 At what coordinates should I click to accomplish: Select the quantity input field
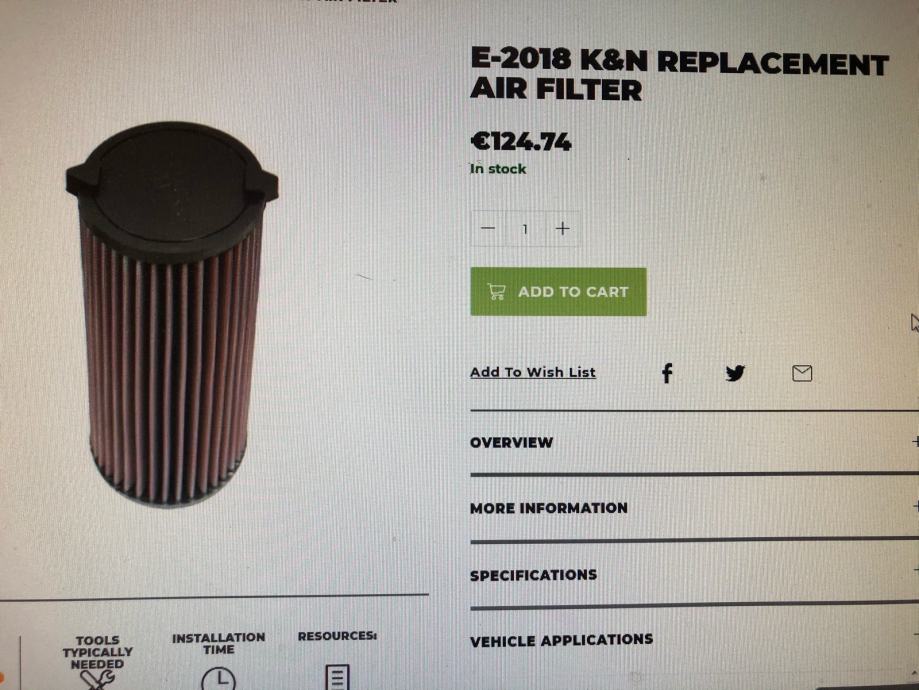pyautogui.click(x=525, y=229)
